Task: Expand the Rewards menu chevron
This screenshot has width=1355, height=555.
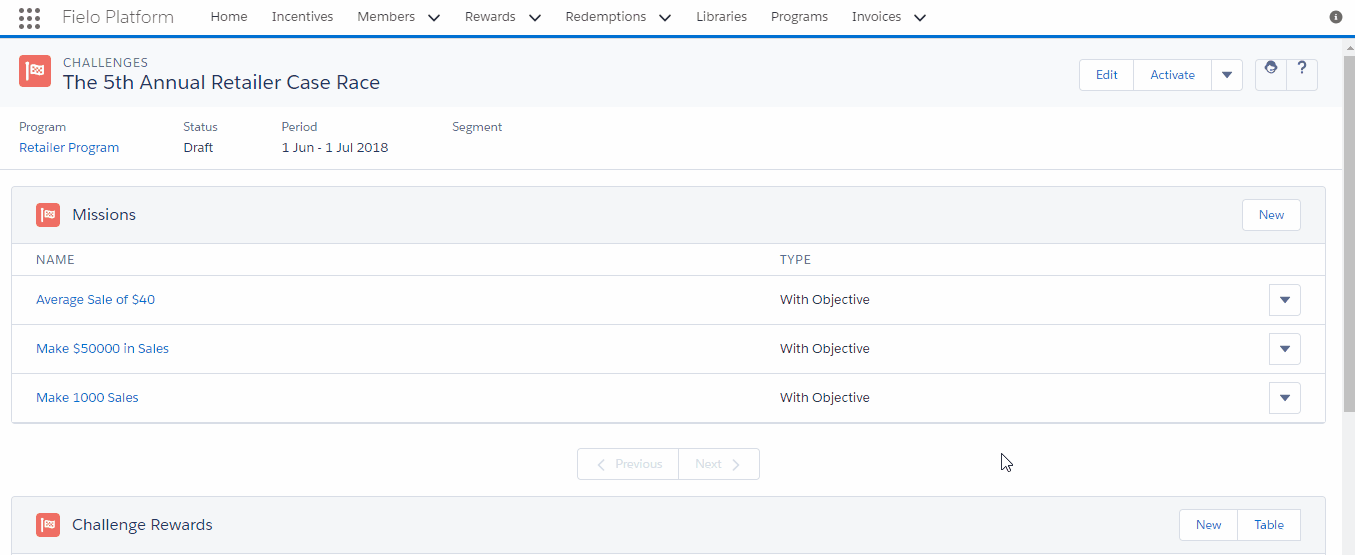Action: 534,17
